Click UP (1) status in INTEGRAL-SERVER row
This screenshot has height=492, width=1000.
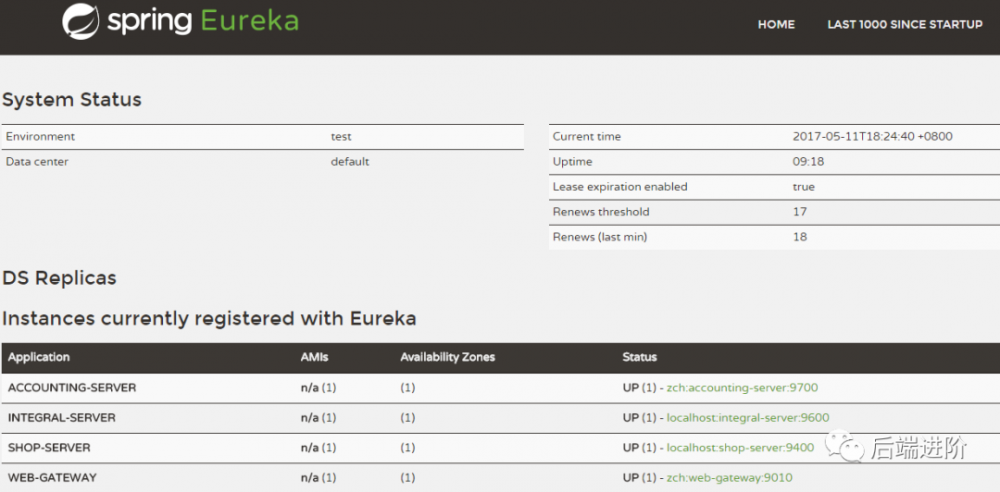639,418
